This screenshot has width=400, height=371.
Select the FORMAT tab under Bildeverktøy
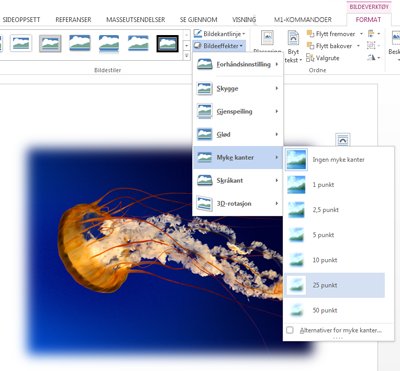point(368,20)
